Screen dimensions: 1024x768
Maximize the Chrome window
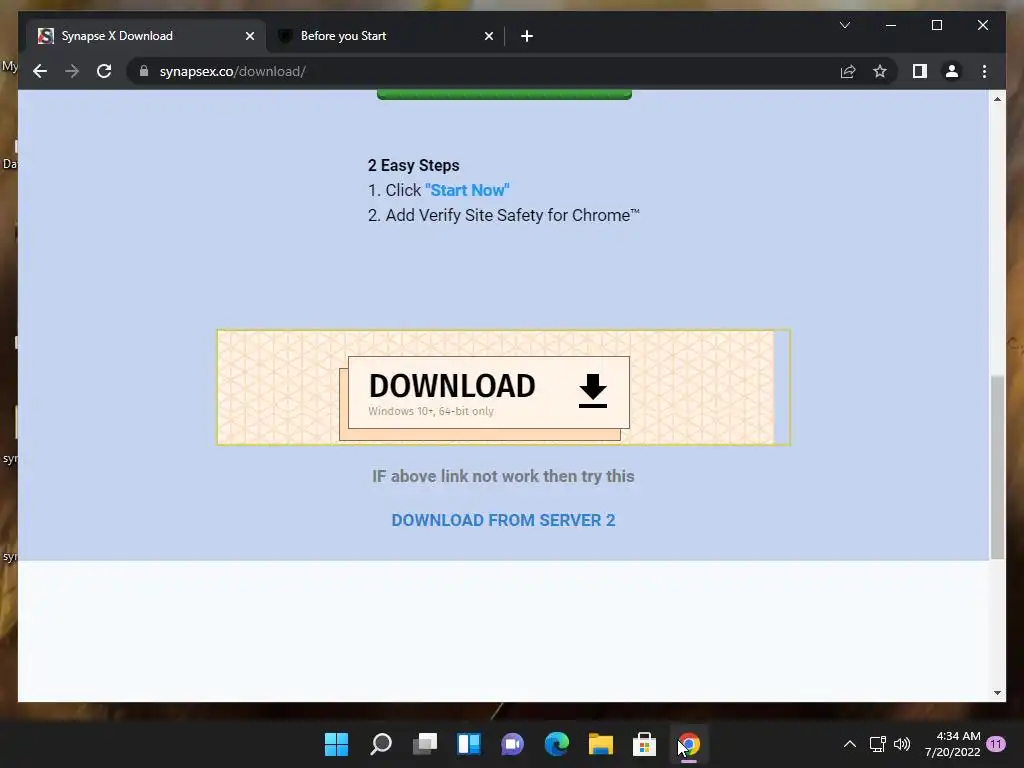(x=936, y=25)
